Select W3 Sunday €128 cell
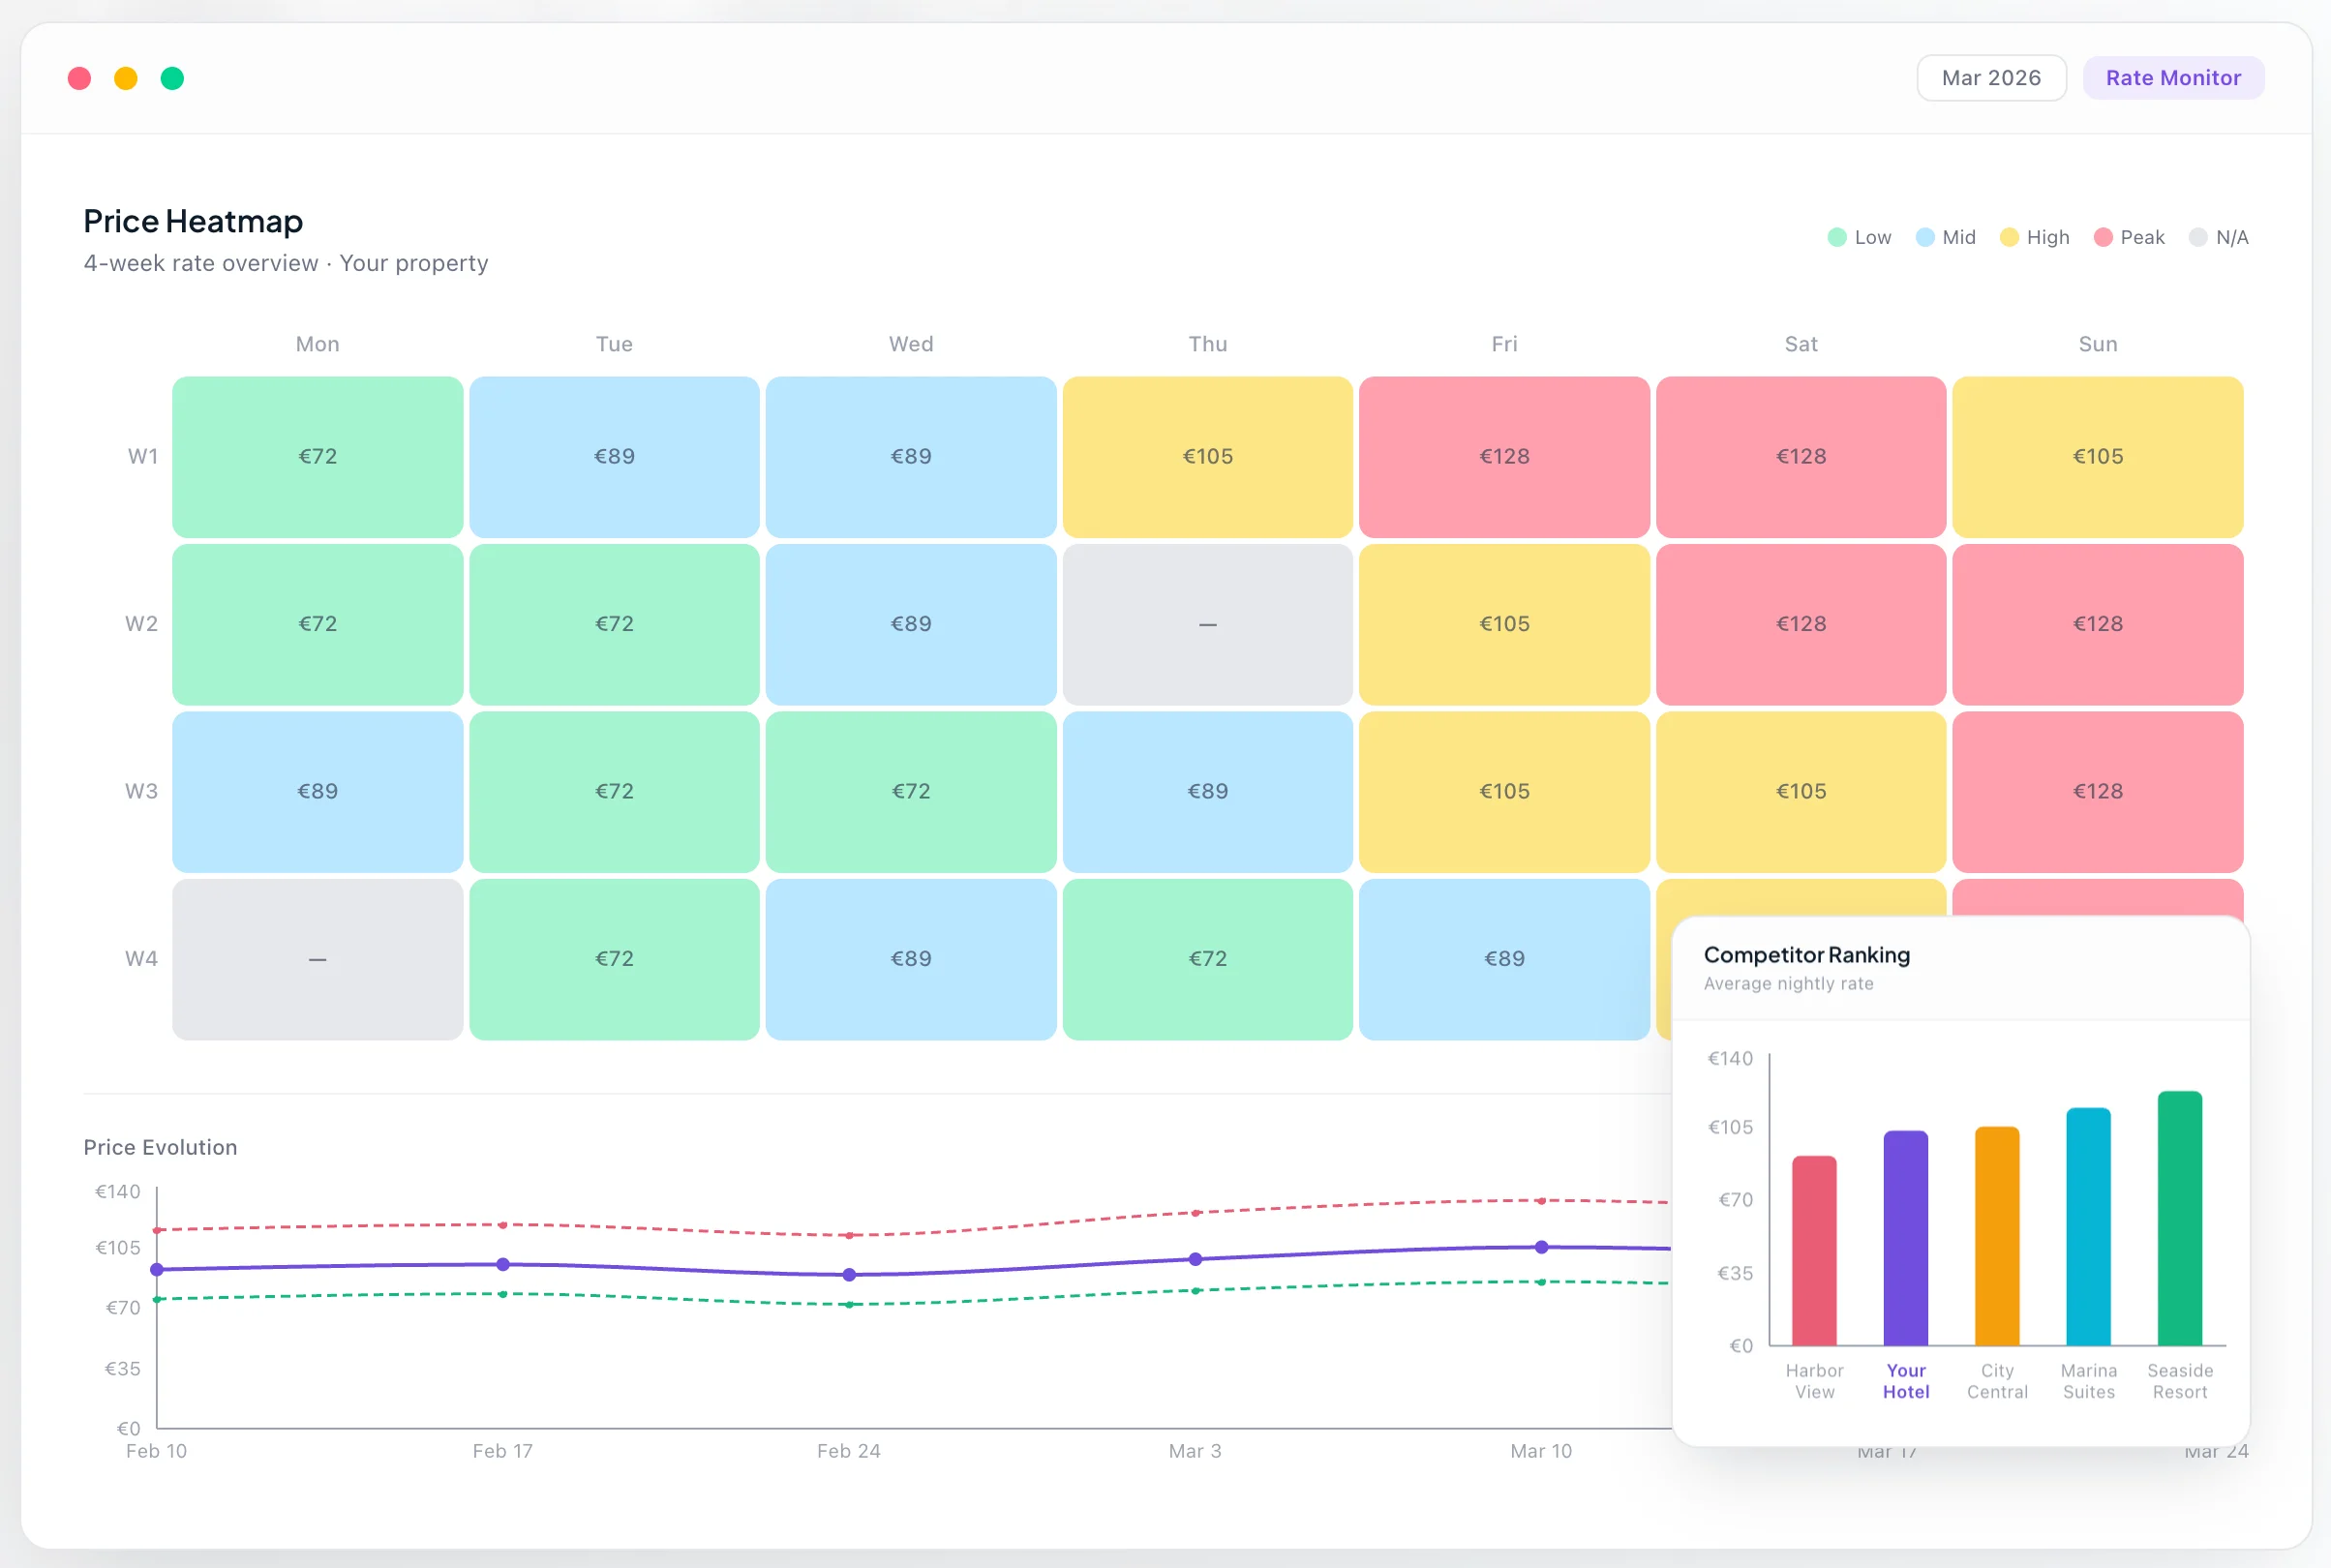2331x1568 pixels. point(2097,791)
